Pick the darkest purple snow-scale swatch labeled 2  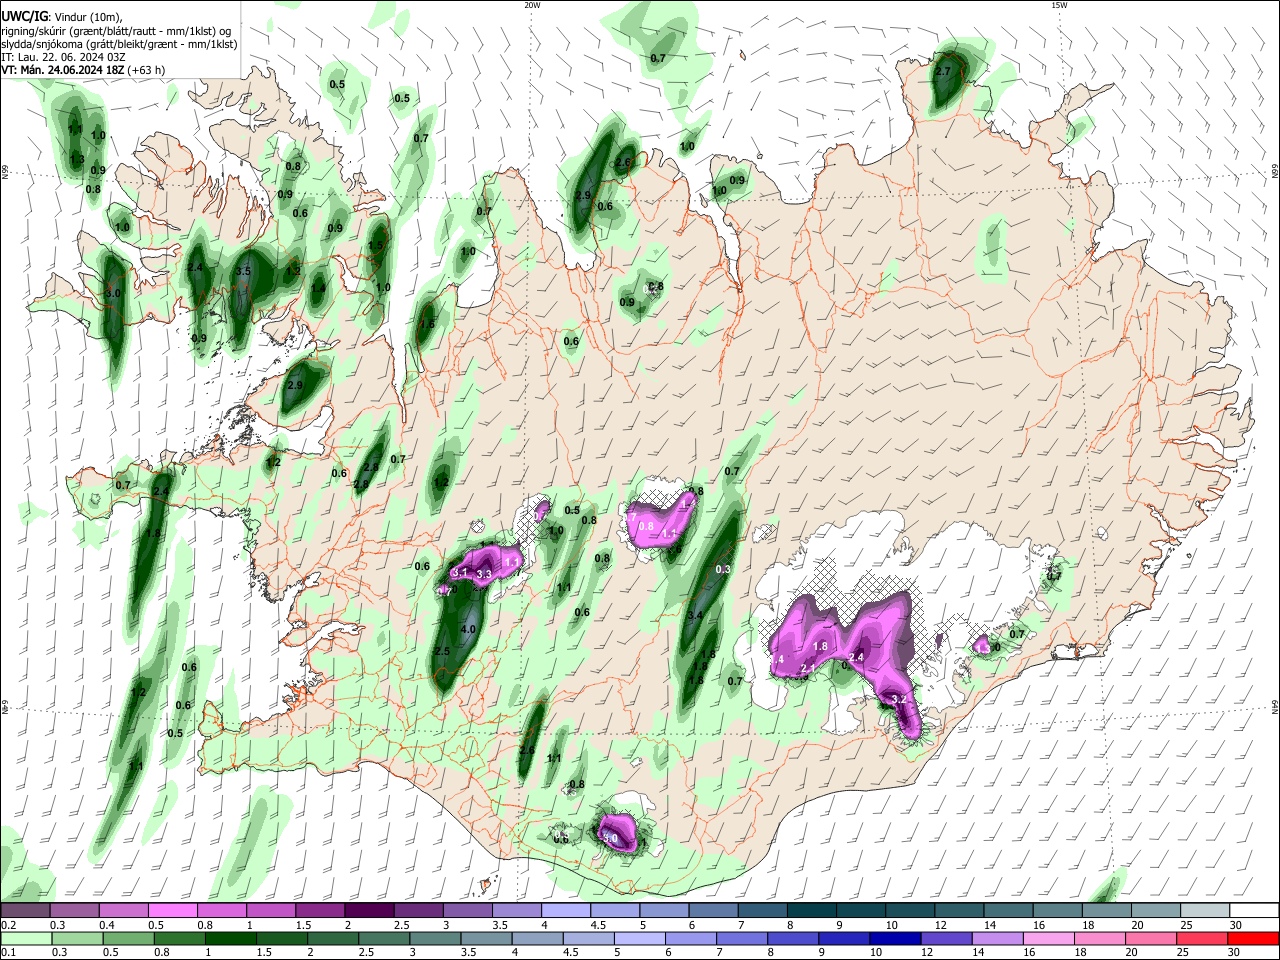tap(368, 911)
